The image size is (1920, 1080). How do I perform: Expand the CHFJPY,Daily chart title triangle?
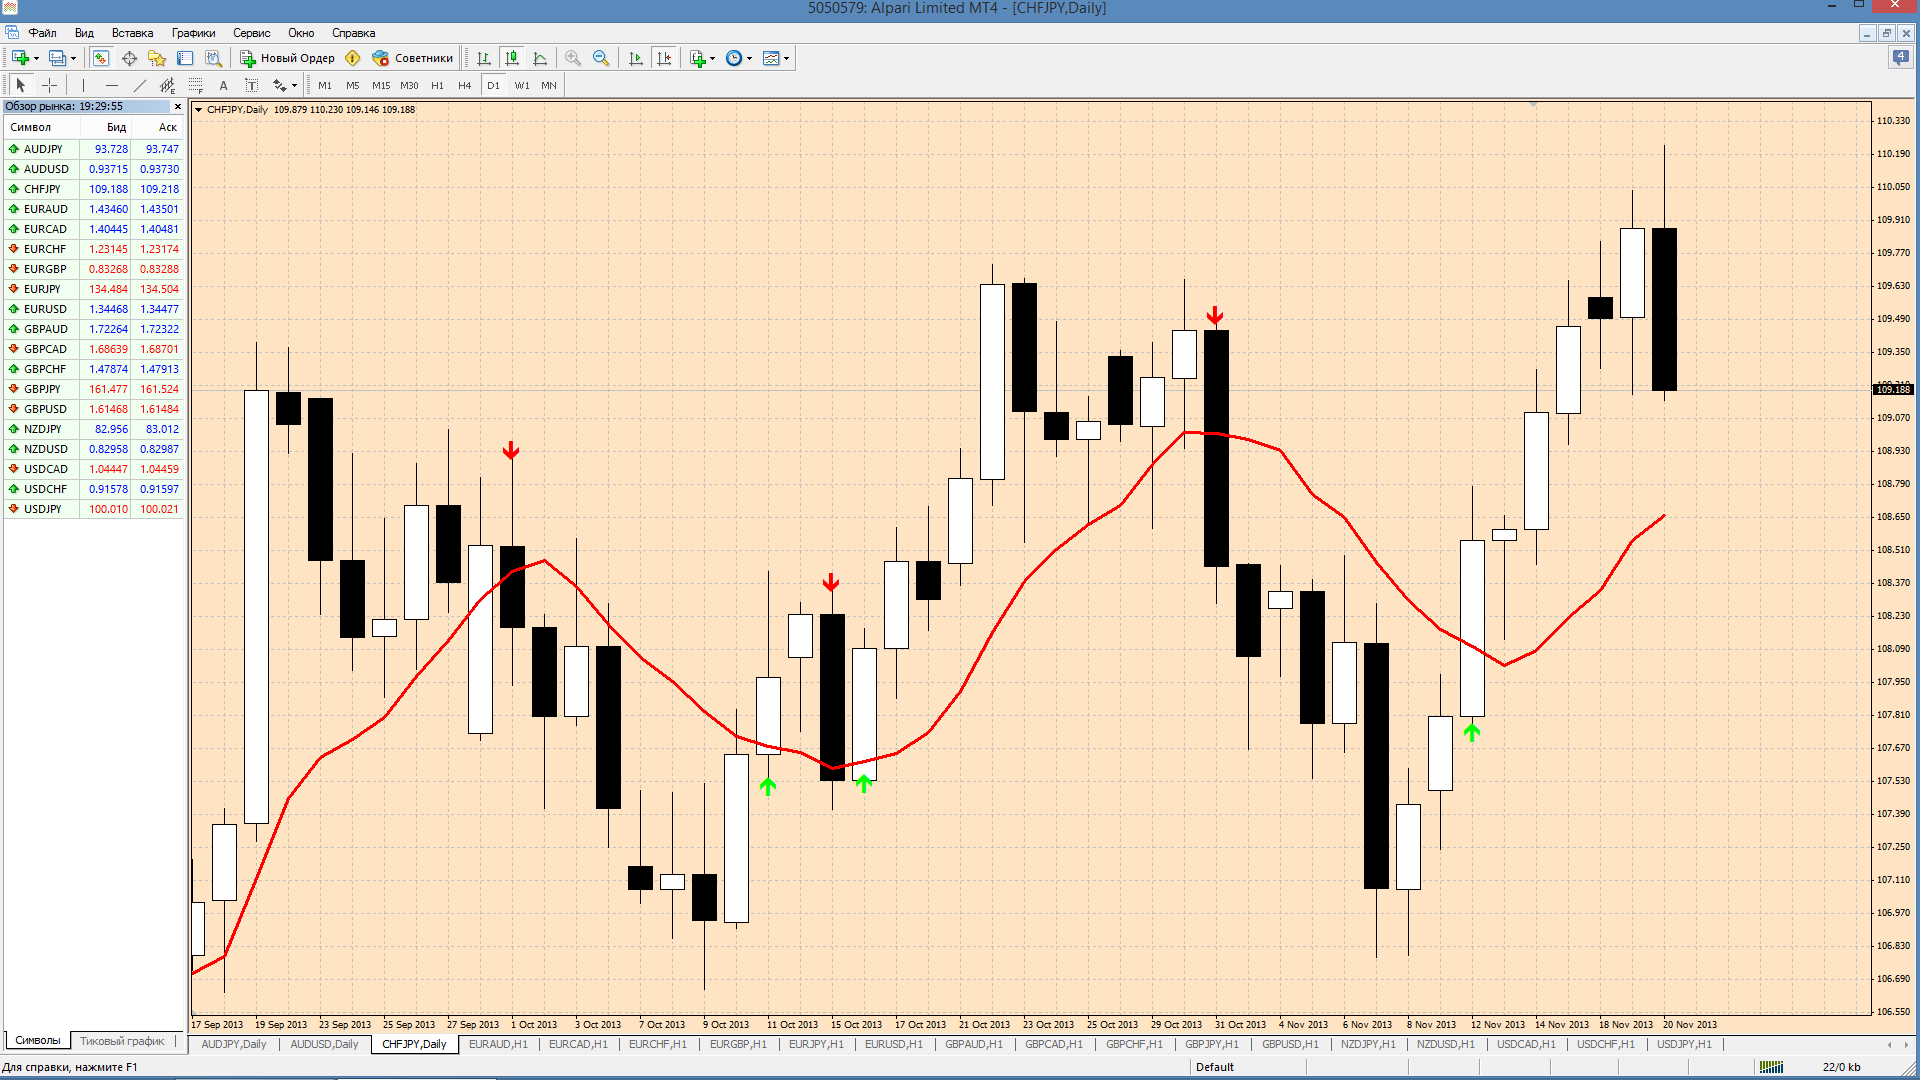point(198,110)
